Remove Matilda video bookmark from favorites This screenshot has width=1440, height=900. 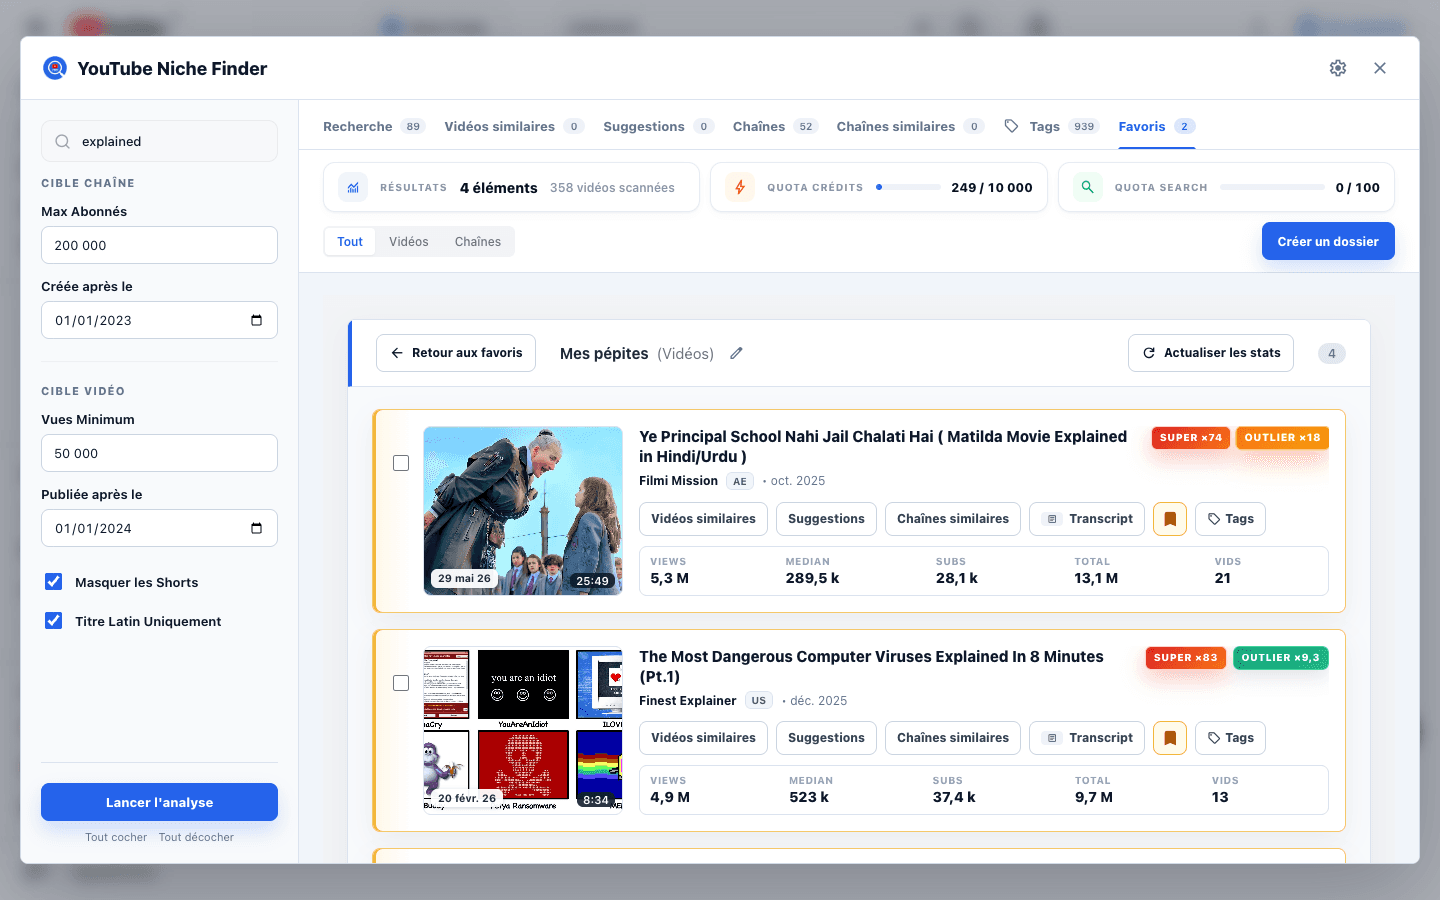(1170, 519)
